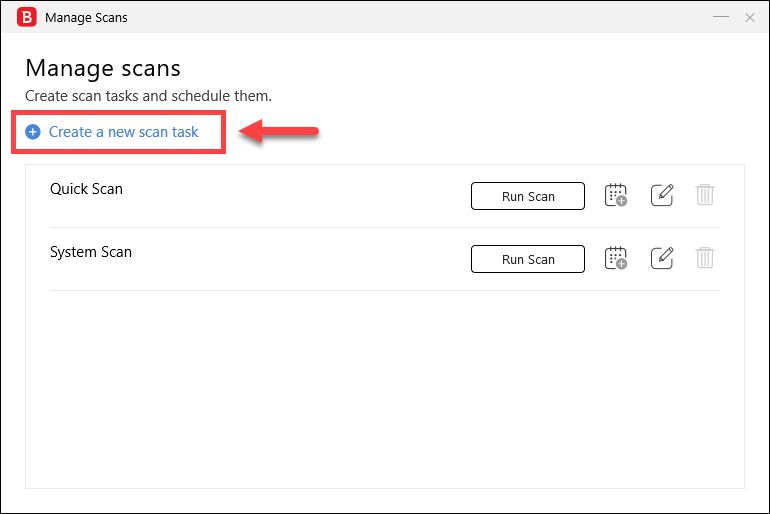Click the Manage Scans window title text
The width and height of the screenshot is (770, 514).
pos(86,18)
